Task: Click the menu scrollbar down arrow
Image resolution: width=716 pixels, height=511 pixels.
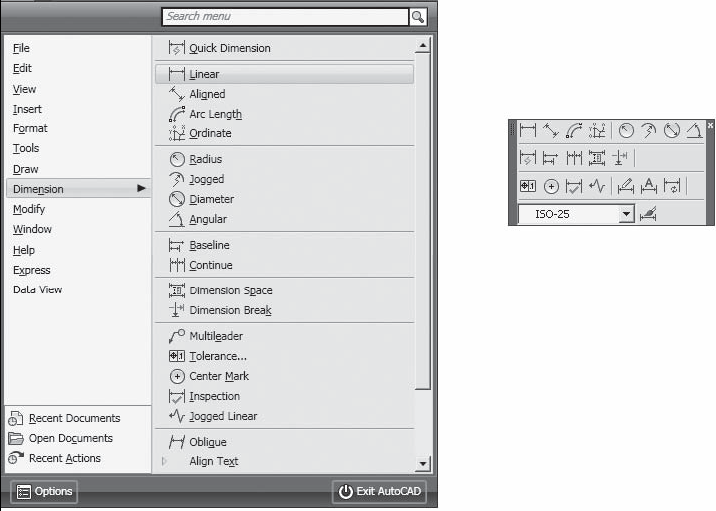Action: pyautogui.click(x=423, y=464)
